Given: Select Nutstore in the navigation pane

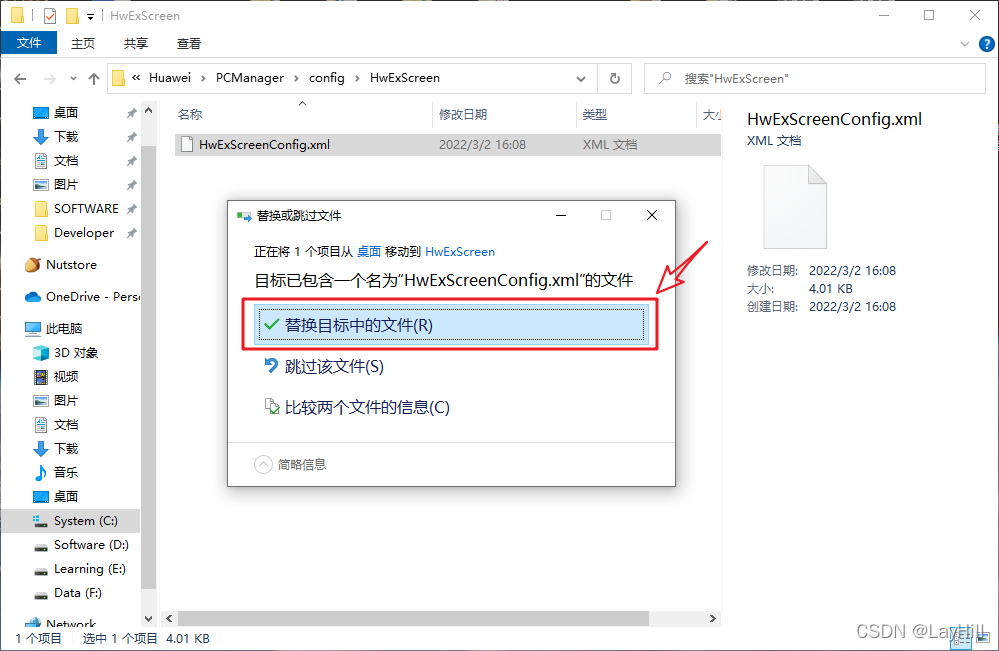Looking at the screenshot, I should (x=71, y=265).
